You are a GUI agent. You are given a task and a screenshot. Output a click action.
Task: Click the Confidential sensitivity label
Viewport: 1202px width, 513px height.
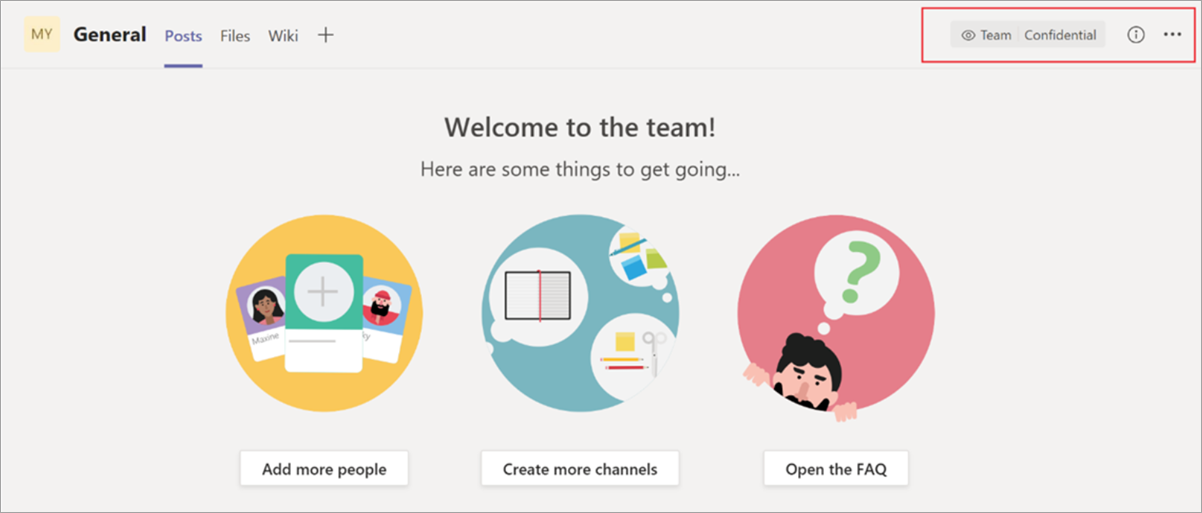(1060, 35)
